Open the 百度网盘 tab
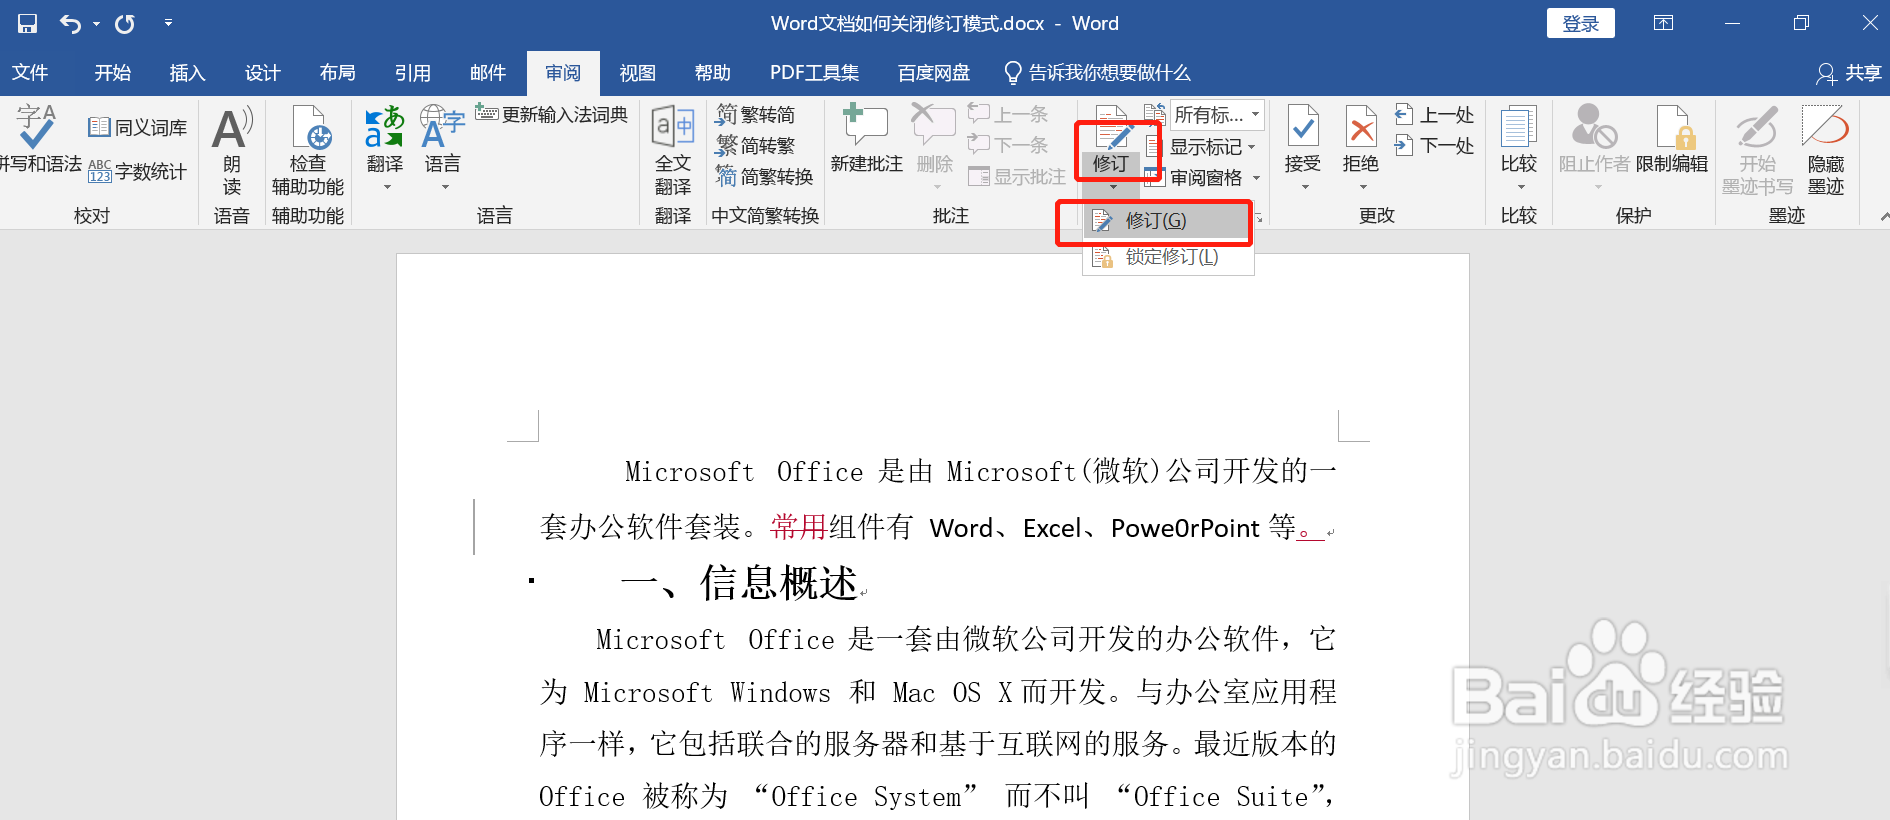Image resolution: width=1890 pixels, height=820 pixels. point(934,73)
